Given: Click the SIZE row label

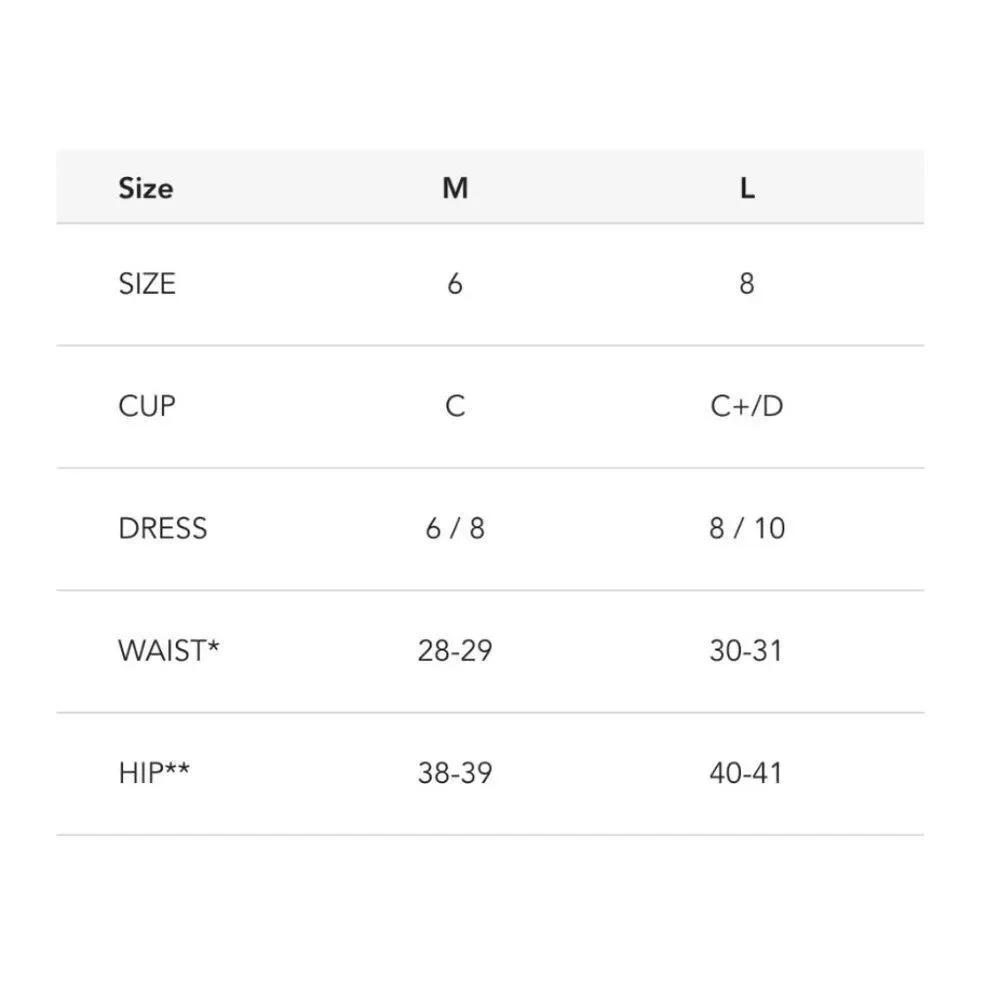Looking at the screenshot, I should pos(146,284).
